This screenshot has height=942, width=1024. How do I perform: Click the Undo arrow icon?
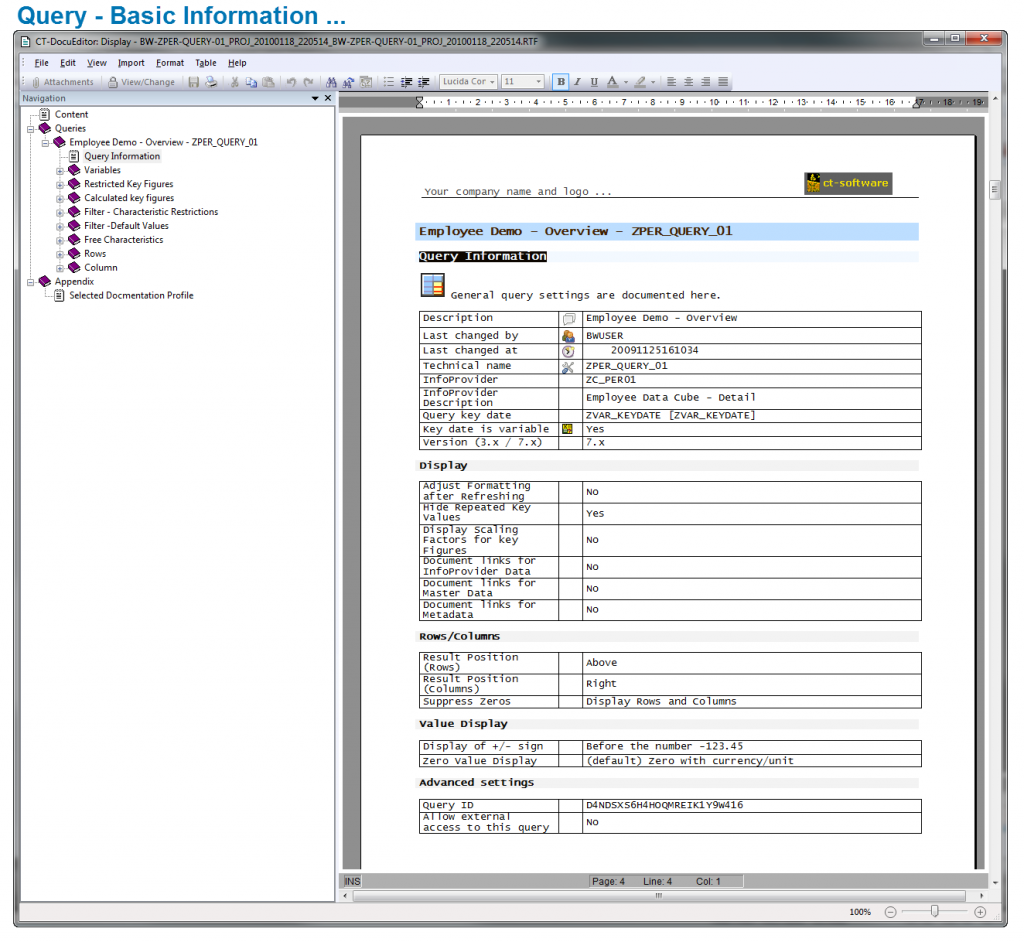291,82
